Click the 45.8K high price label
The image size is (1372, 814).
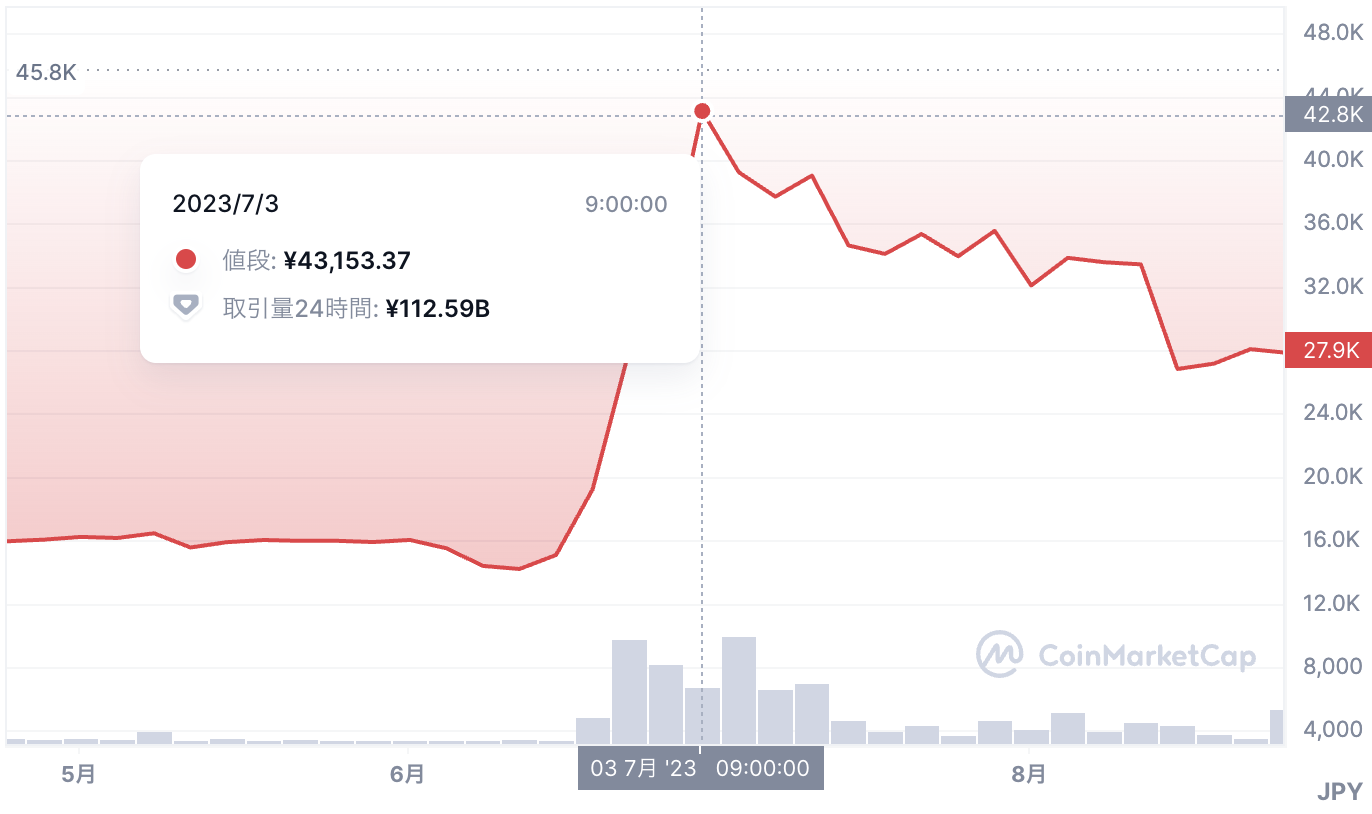pyautogui.click(x=47, y=72)
